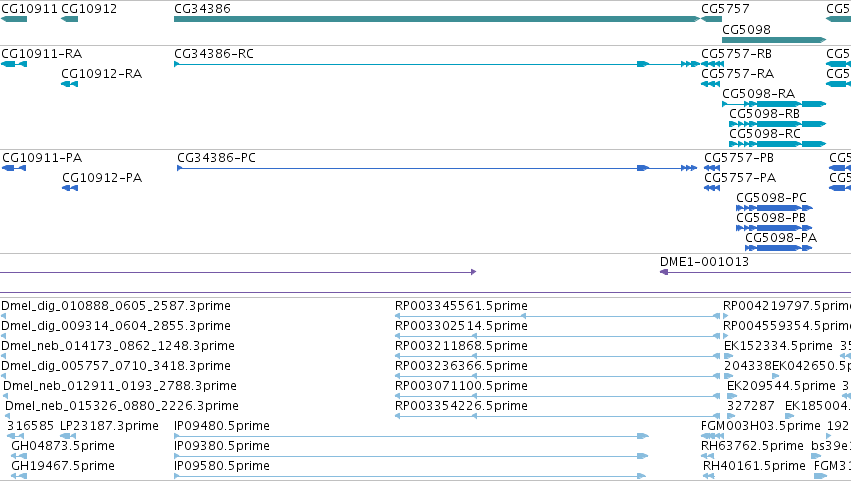
Task: Click the RP003211868.5prime EST label
Action: point(461,346)
